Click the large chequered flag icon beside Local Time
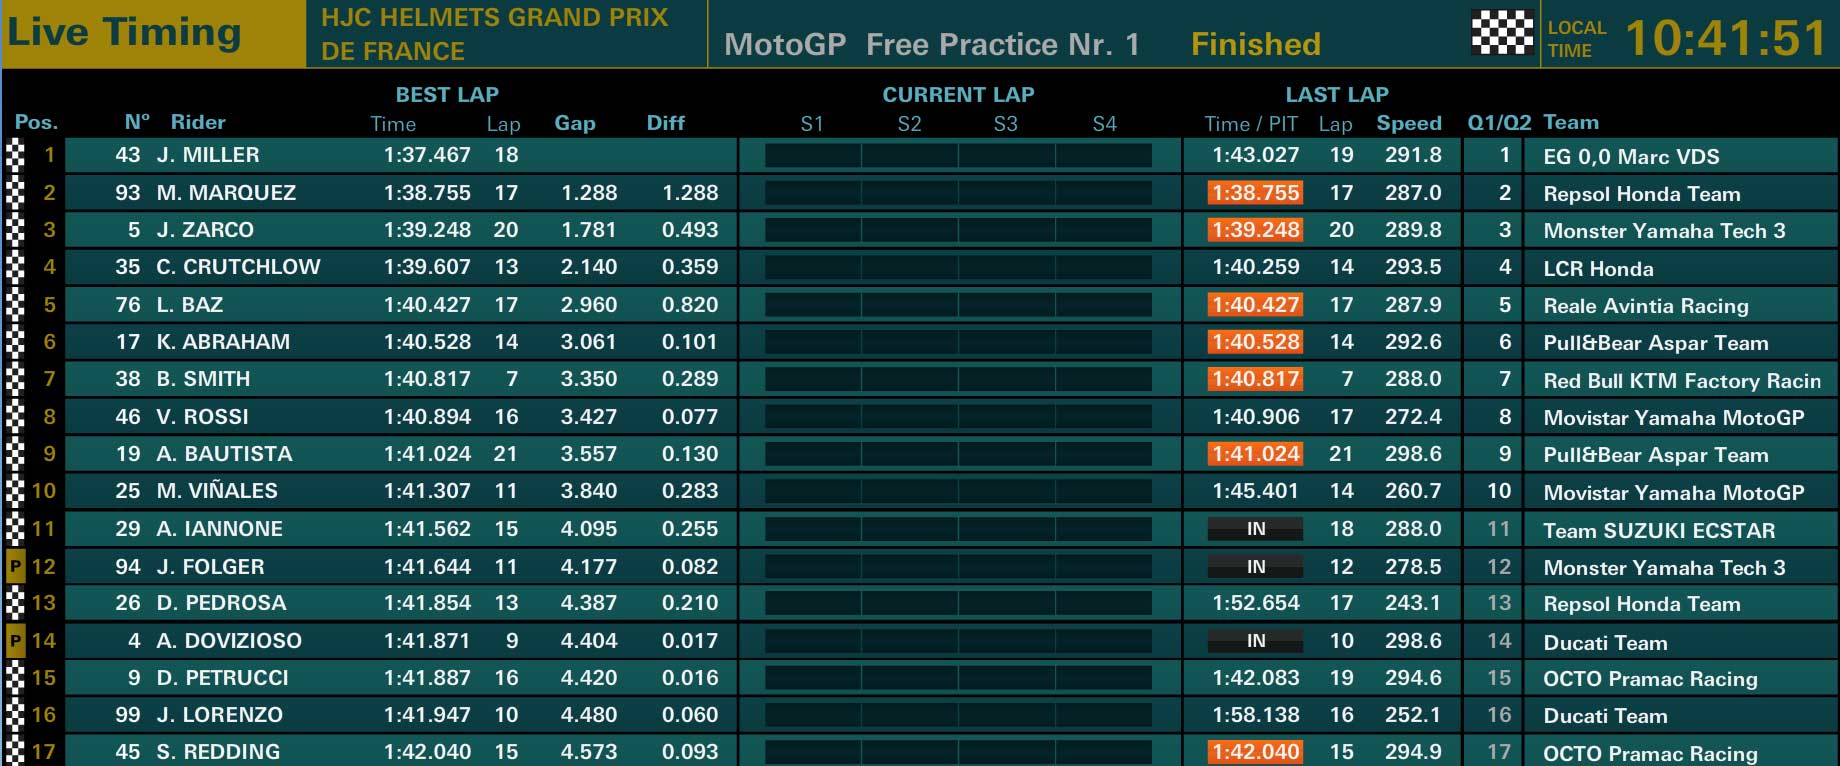Screen dimensions: 1840x766 pyautogui.click(x=1503, y=33)
